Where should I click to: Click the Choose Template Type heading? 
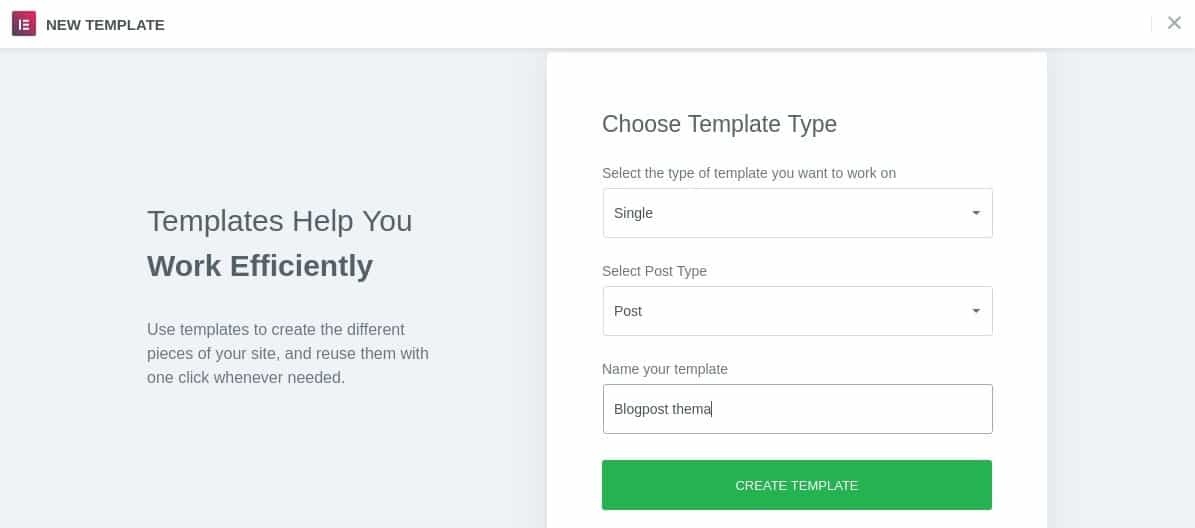pyautogui.click(x=719, y=123)
